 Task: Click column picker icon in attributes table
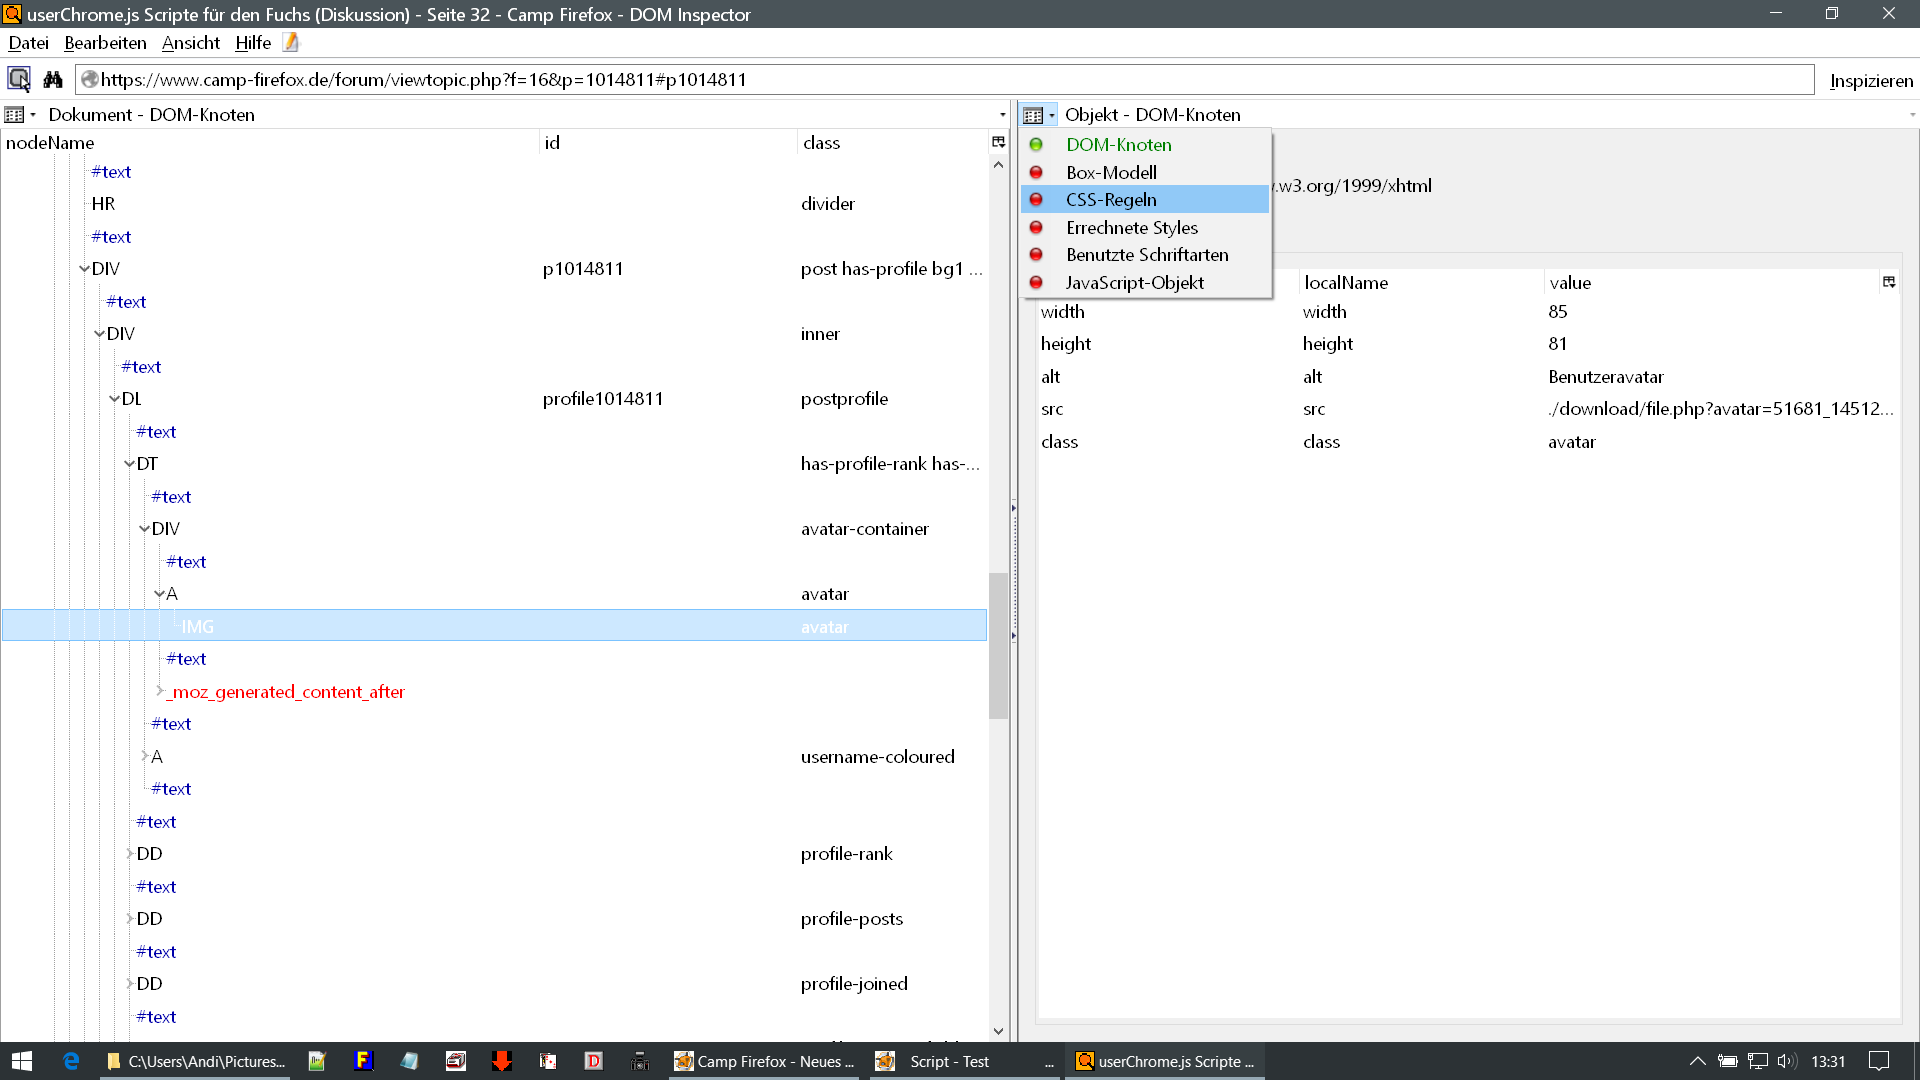point(1888,282)
